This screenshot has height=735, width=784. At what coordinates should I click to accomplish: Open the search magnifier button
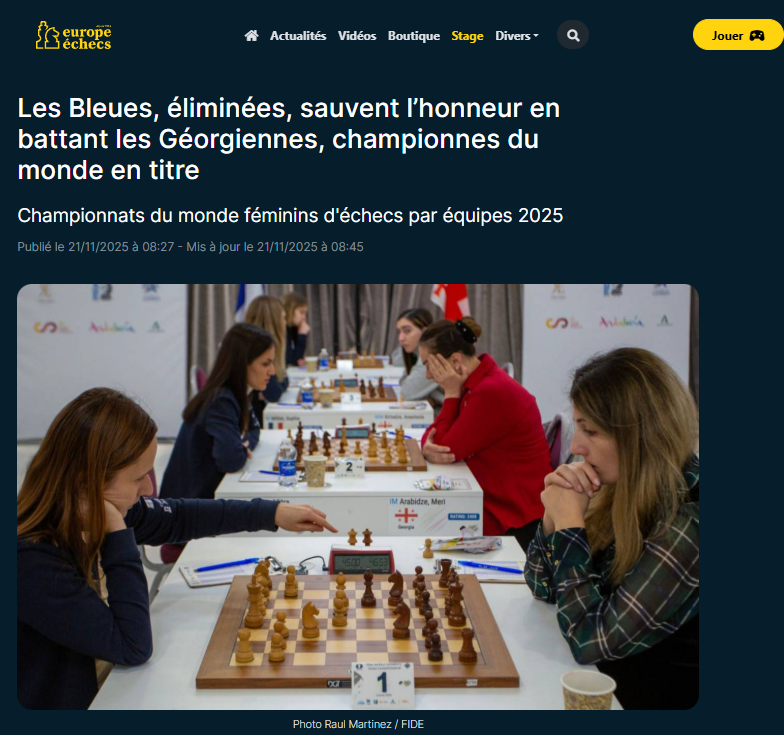(573, 35)
